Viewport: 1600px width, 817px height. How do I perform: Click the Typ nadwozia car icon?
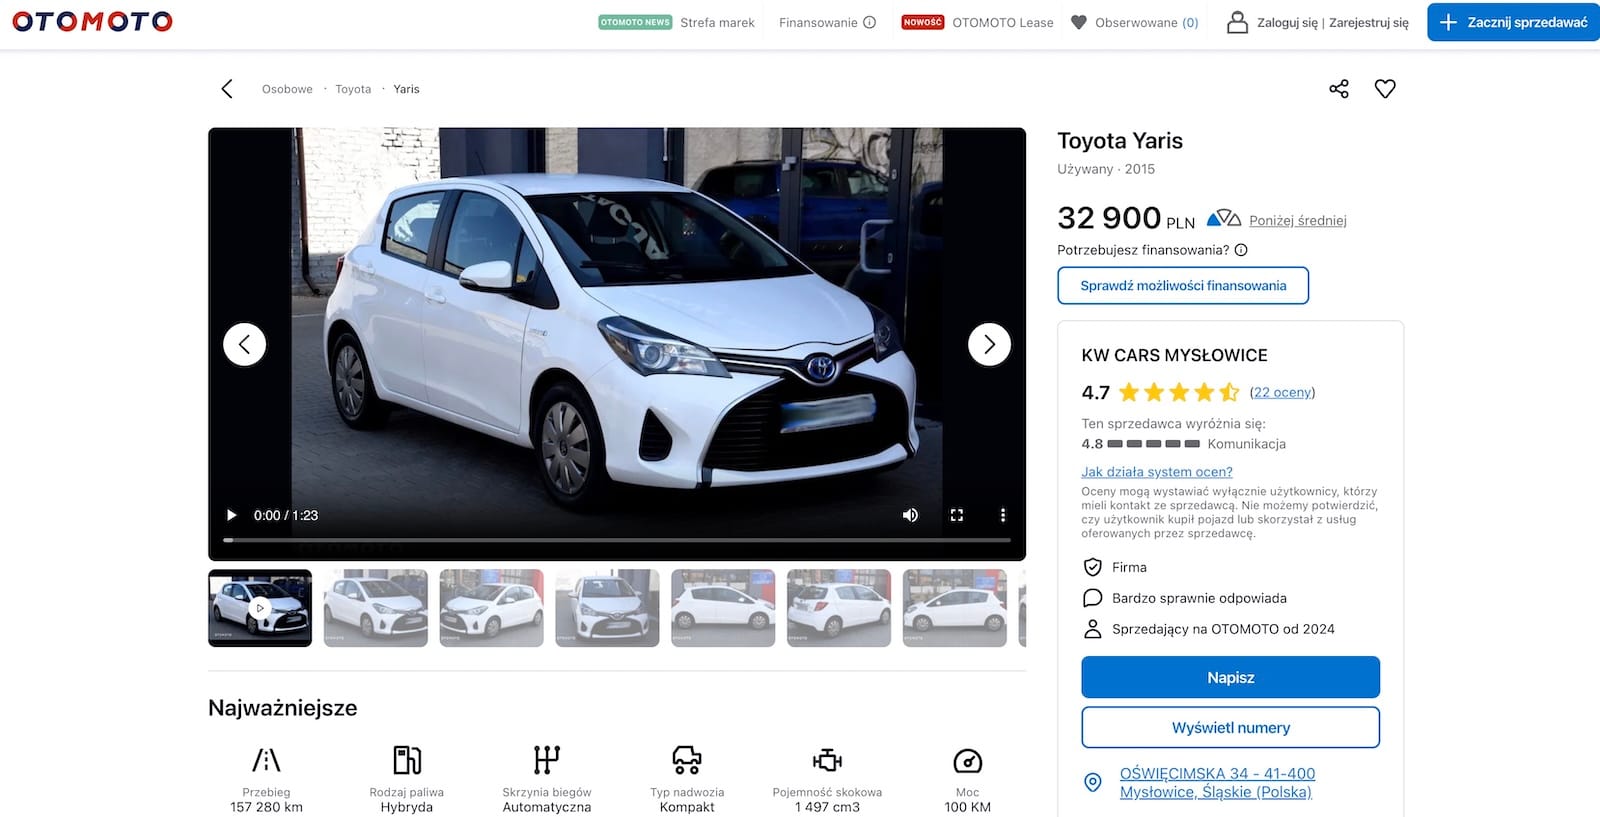[x=687, y=761]
